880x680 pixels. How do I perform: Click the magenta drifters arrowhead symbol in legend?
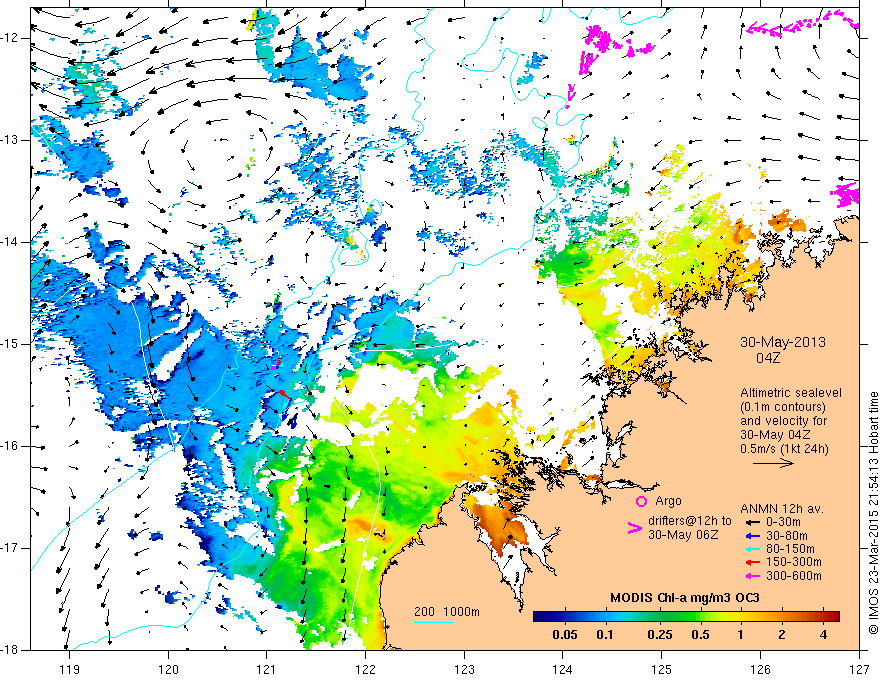634,528
